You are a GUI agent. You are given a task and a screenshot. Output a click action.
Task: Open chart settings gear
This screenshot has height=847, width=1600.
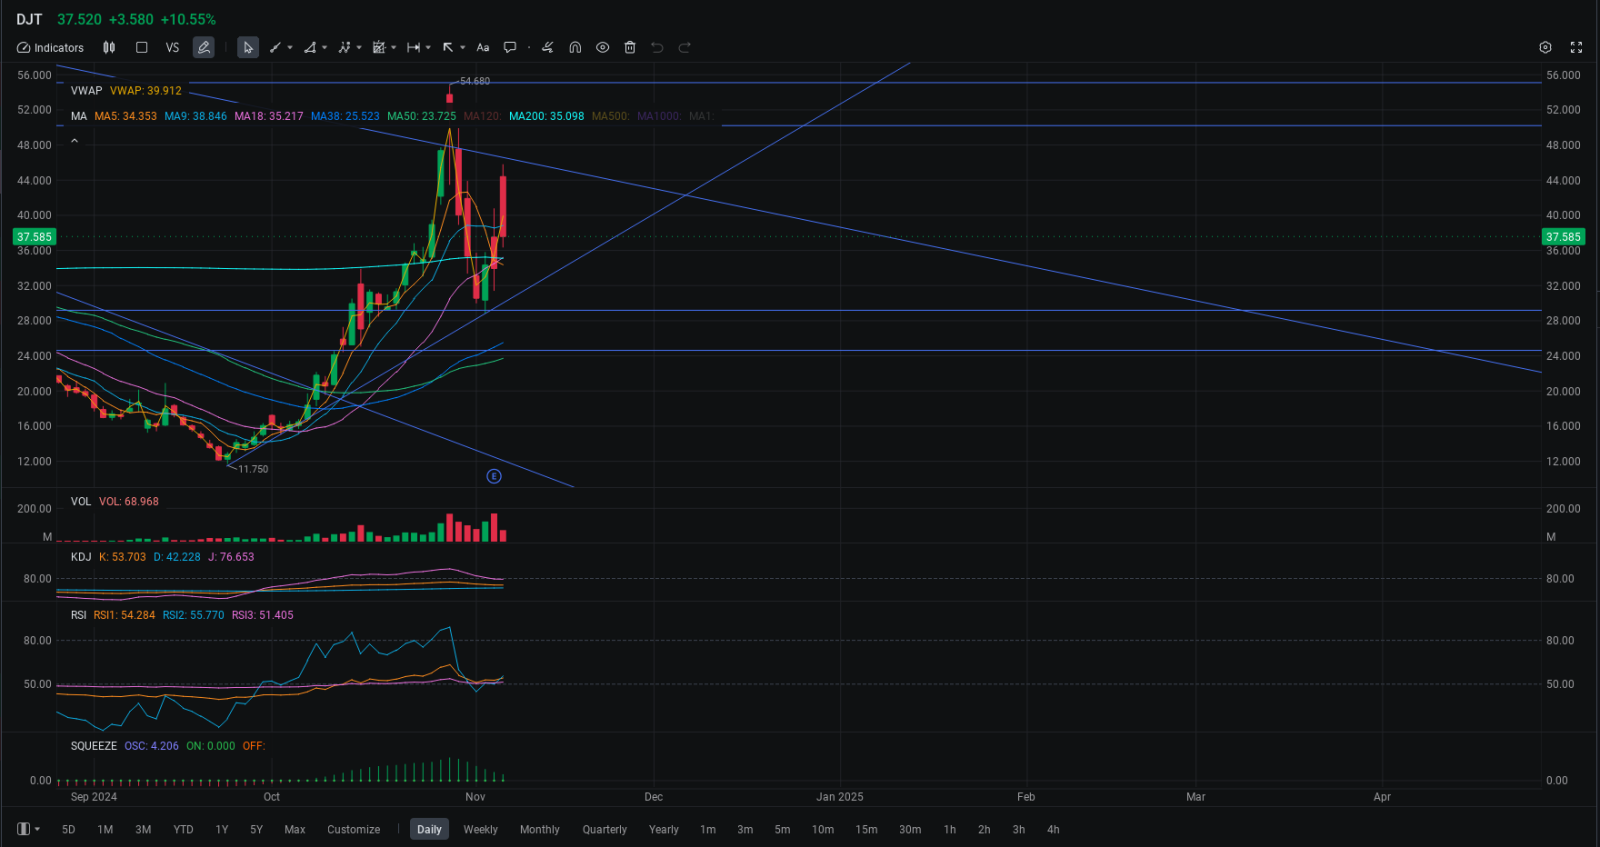1545,47
